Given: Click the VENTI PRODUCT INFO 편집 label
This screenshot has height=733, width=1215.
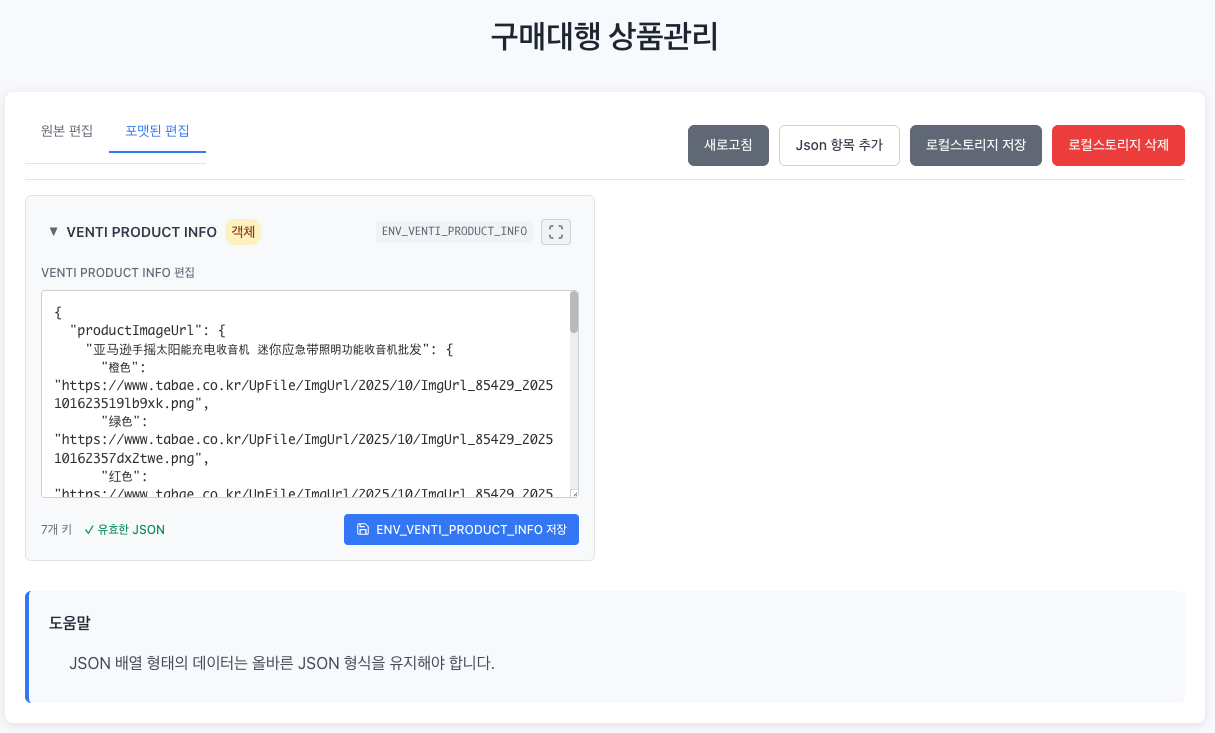Looking at the screenshot, I should click(118, 272).
